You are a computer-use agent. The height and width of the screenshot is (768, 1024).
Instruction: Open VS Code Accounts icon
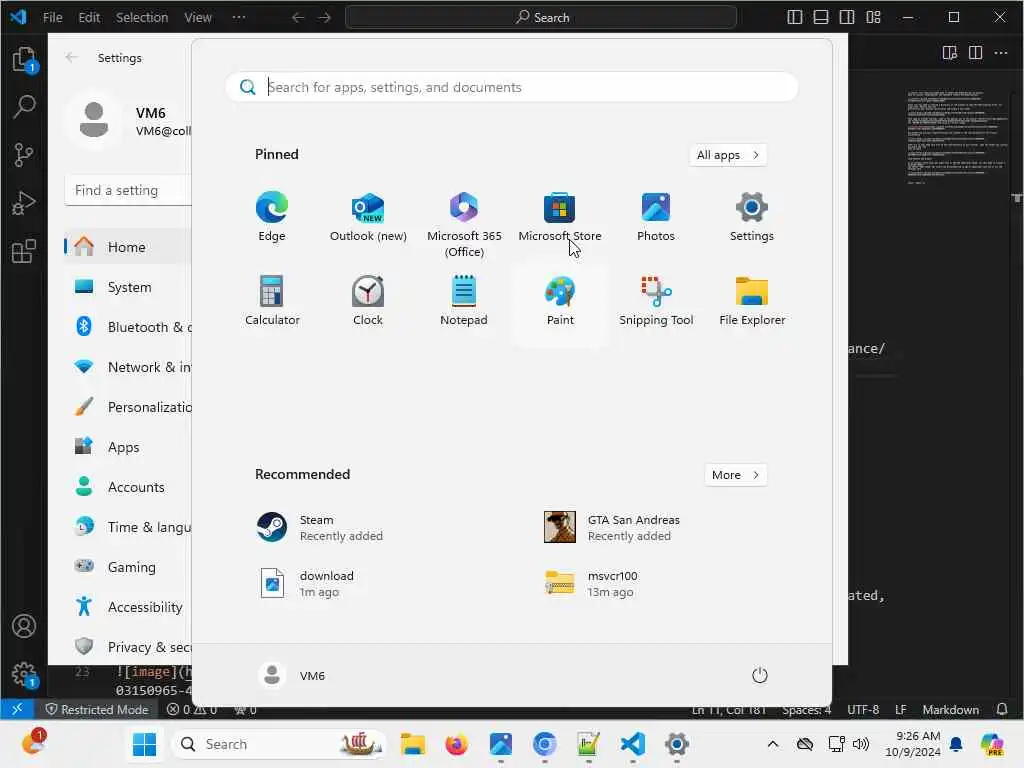(x=24, y=626)
